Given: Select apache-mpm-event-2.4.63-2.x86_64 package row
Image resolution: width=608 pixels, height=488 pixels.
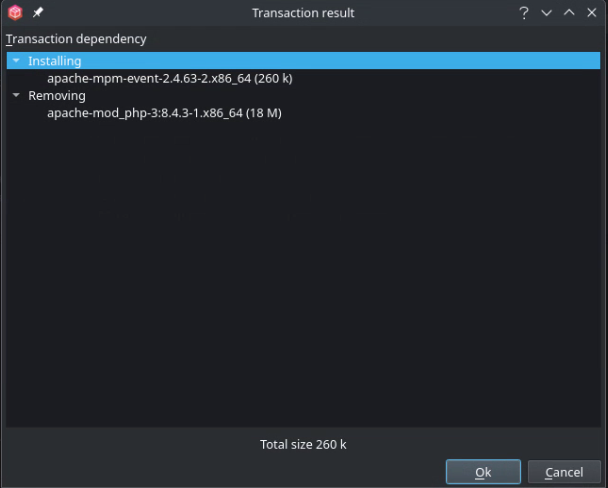Looking at the screenshot, I should [x=303, y=78].
